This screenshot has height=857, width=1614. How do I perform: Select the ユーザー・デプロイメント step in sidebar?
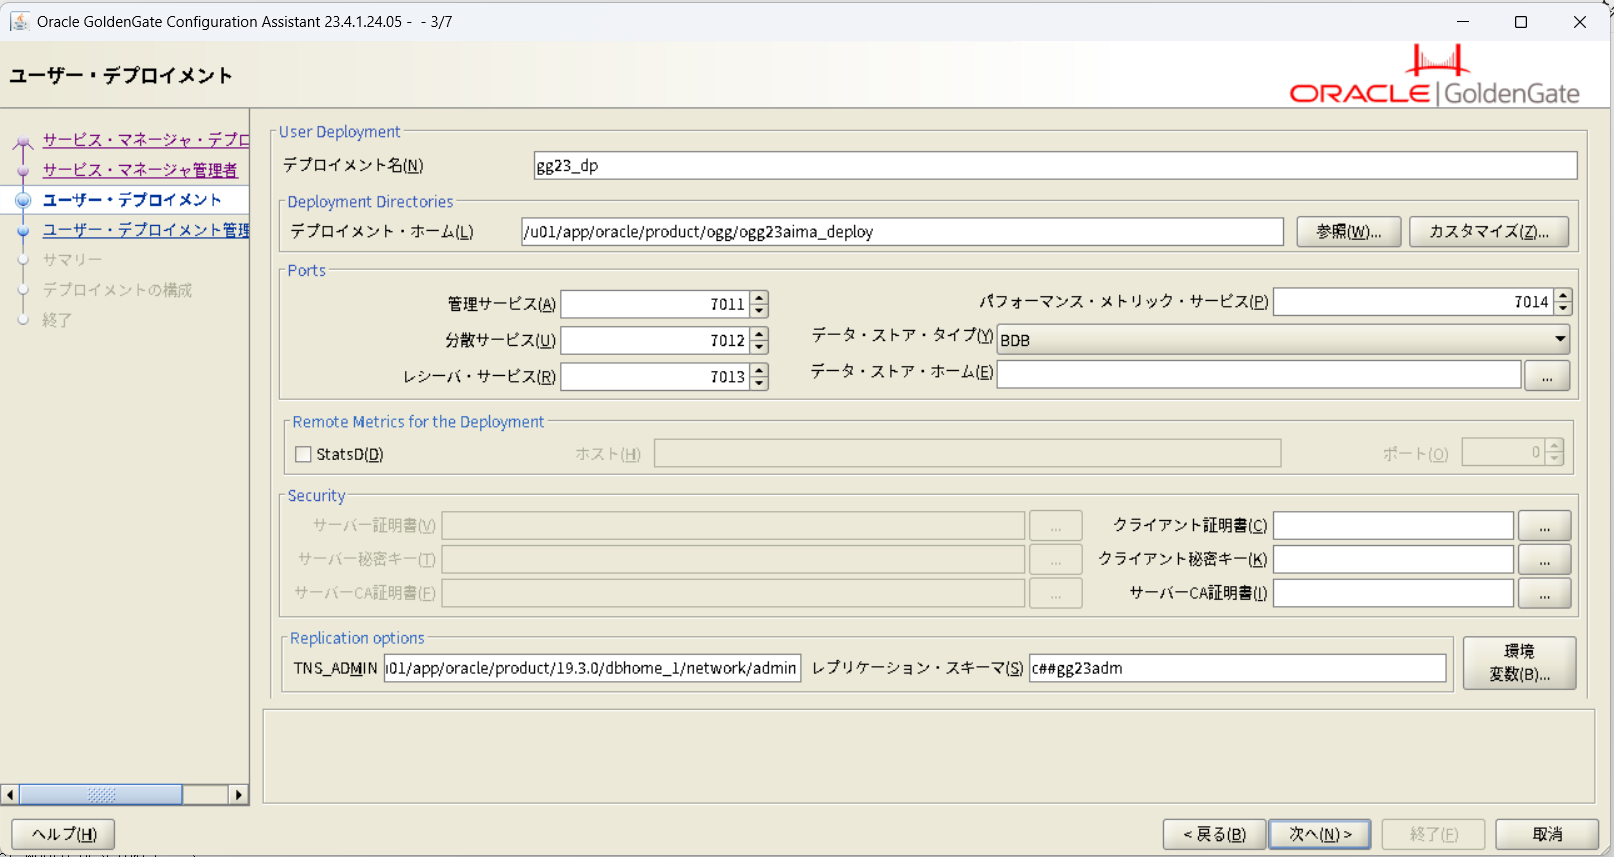click(132, 200)
